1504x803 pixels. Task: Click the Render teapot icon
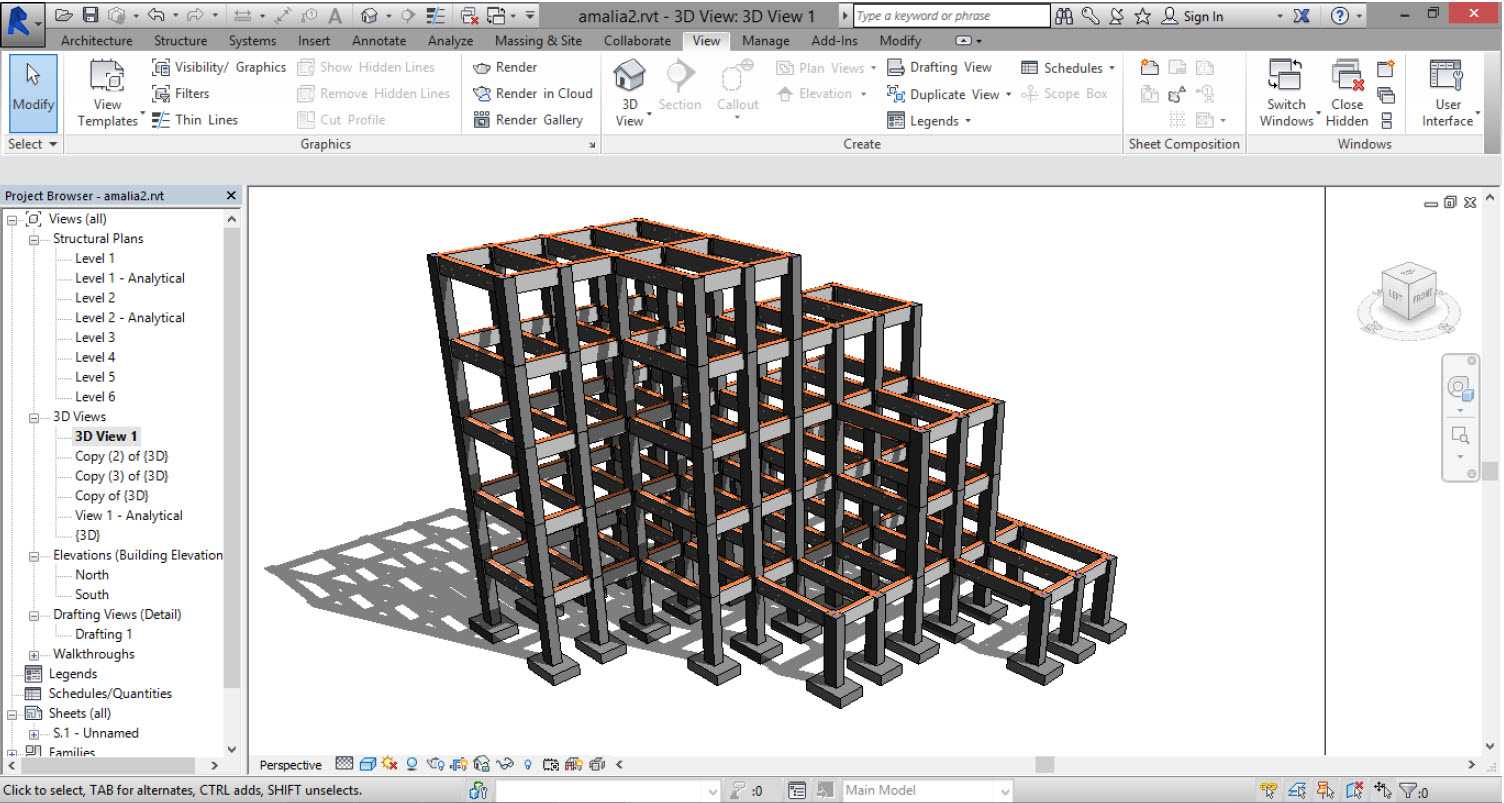pos(482,68)
